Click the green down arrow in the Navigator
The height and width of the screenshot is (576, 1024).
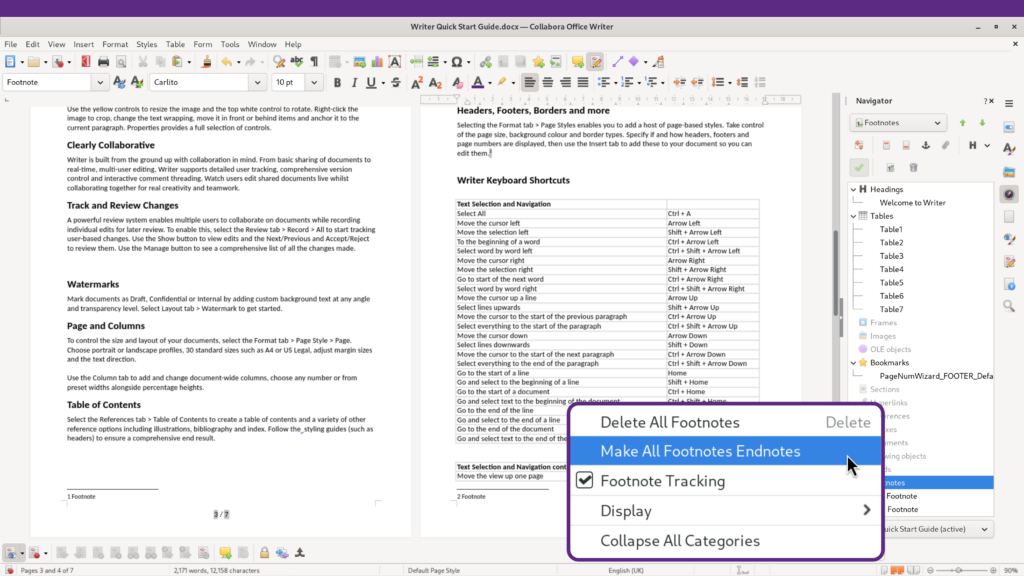[982, 123]
